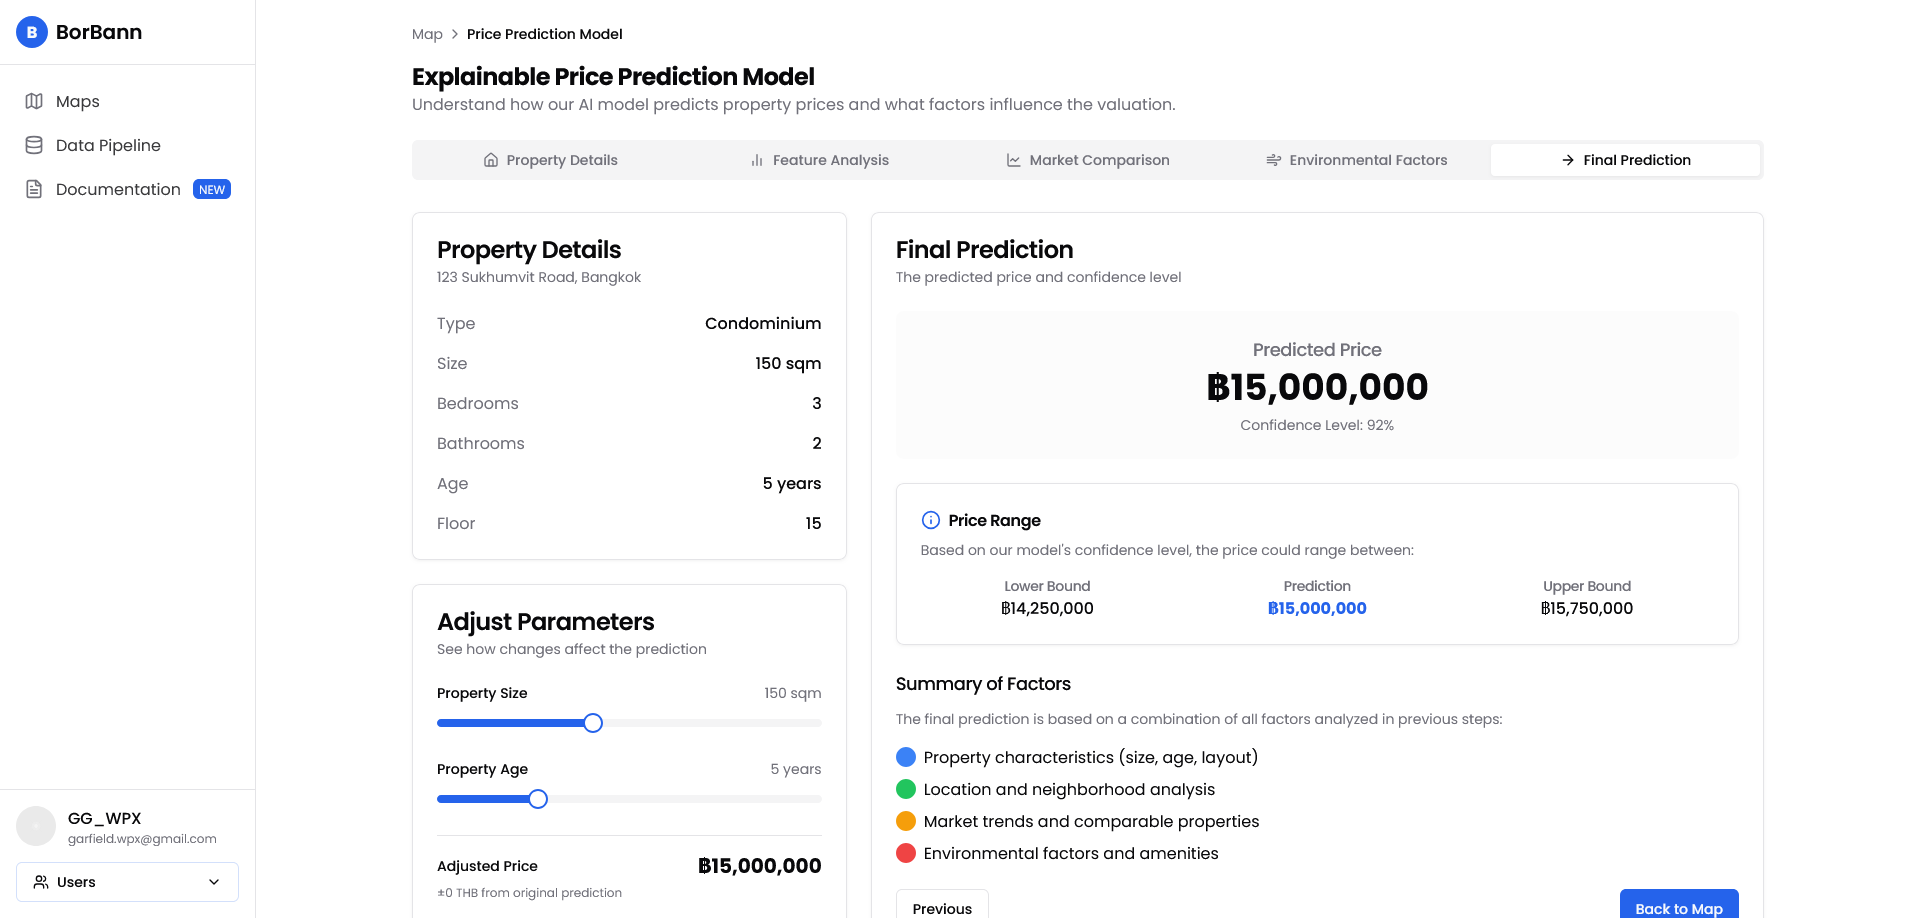The image size is (1919, 918).
Task: Click the blue property characteristics dot
Action: click(906, 757)
